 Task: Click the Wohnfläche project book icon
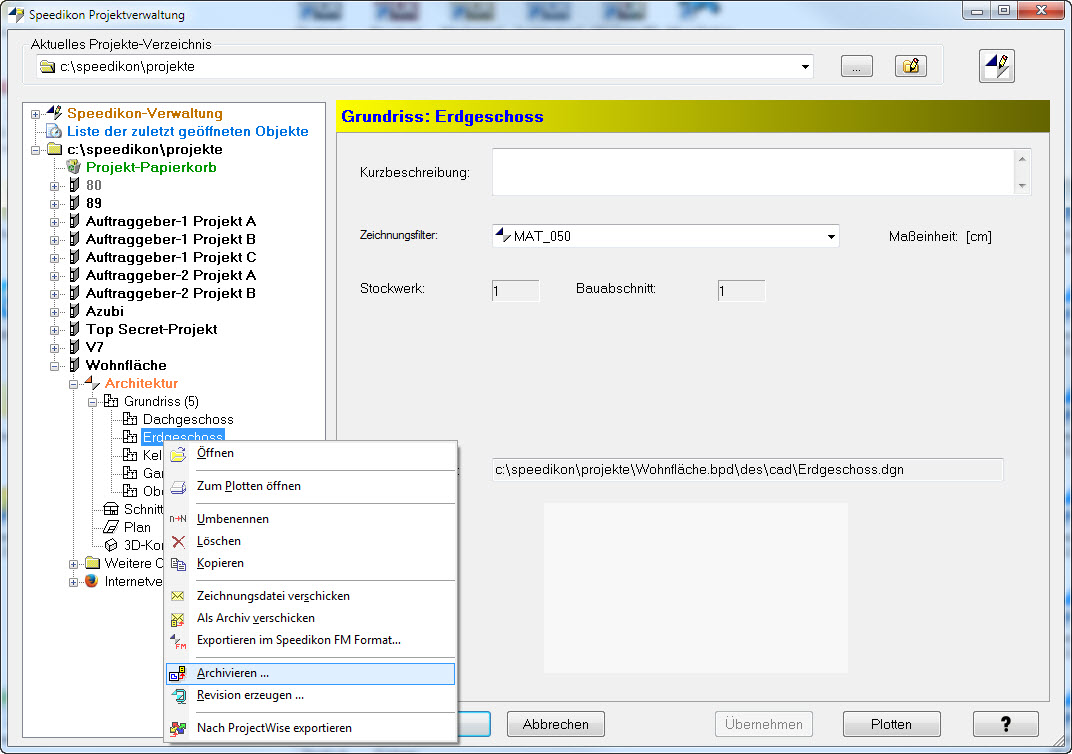[x=75, y=366]
